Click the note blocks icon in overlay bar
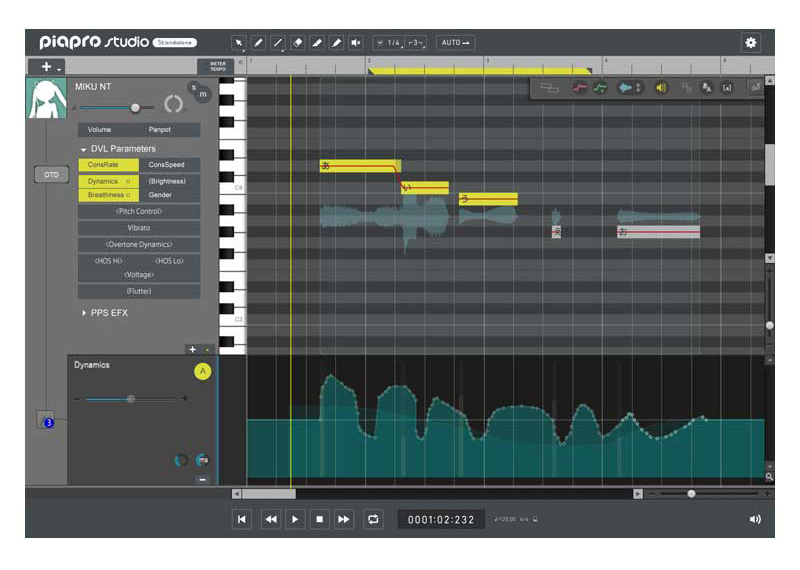The width and height of the screenshot is (800, 570). click(549, 88)
